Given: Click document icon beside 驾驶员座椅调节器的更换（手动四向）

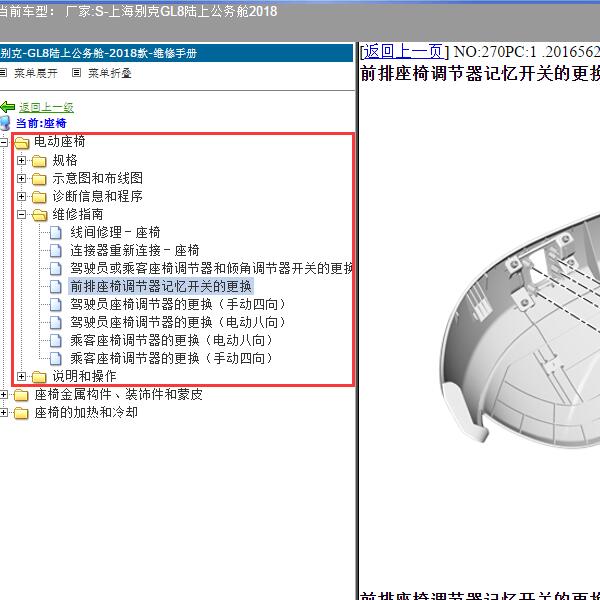Looking at the screenshot, I should (56, 304).
